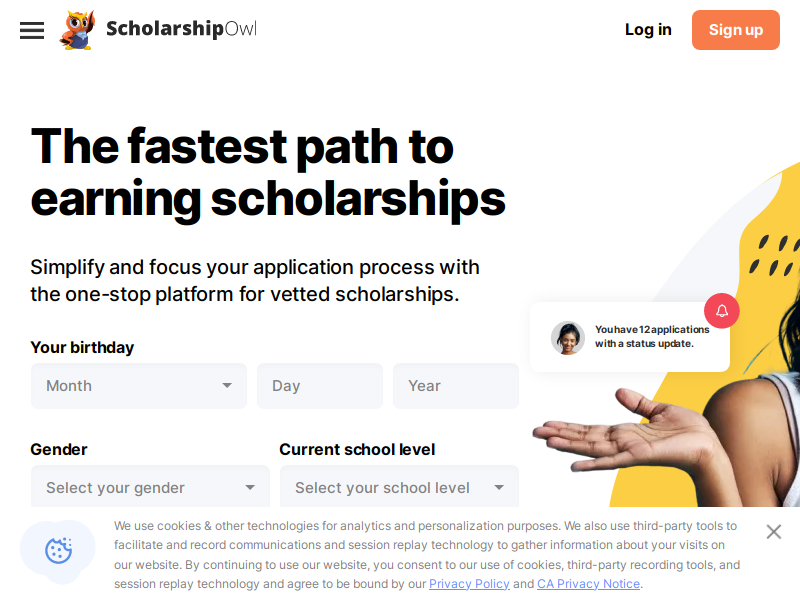Click the Log in link

[648, 30]
